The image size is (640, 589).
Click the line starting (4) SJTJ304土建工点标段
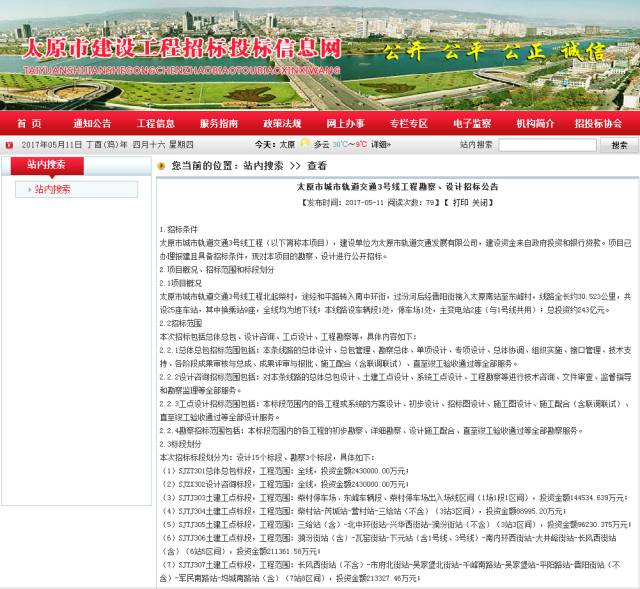(364, 511)
